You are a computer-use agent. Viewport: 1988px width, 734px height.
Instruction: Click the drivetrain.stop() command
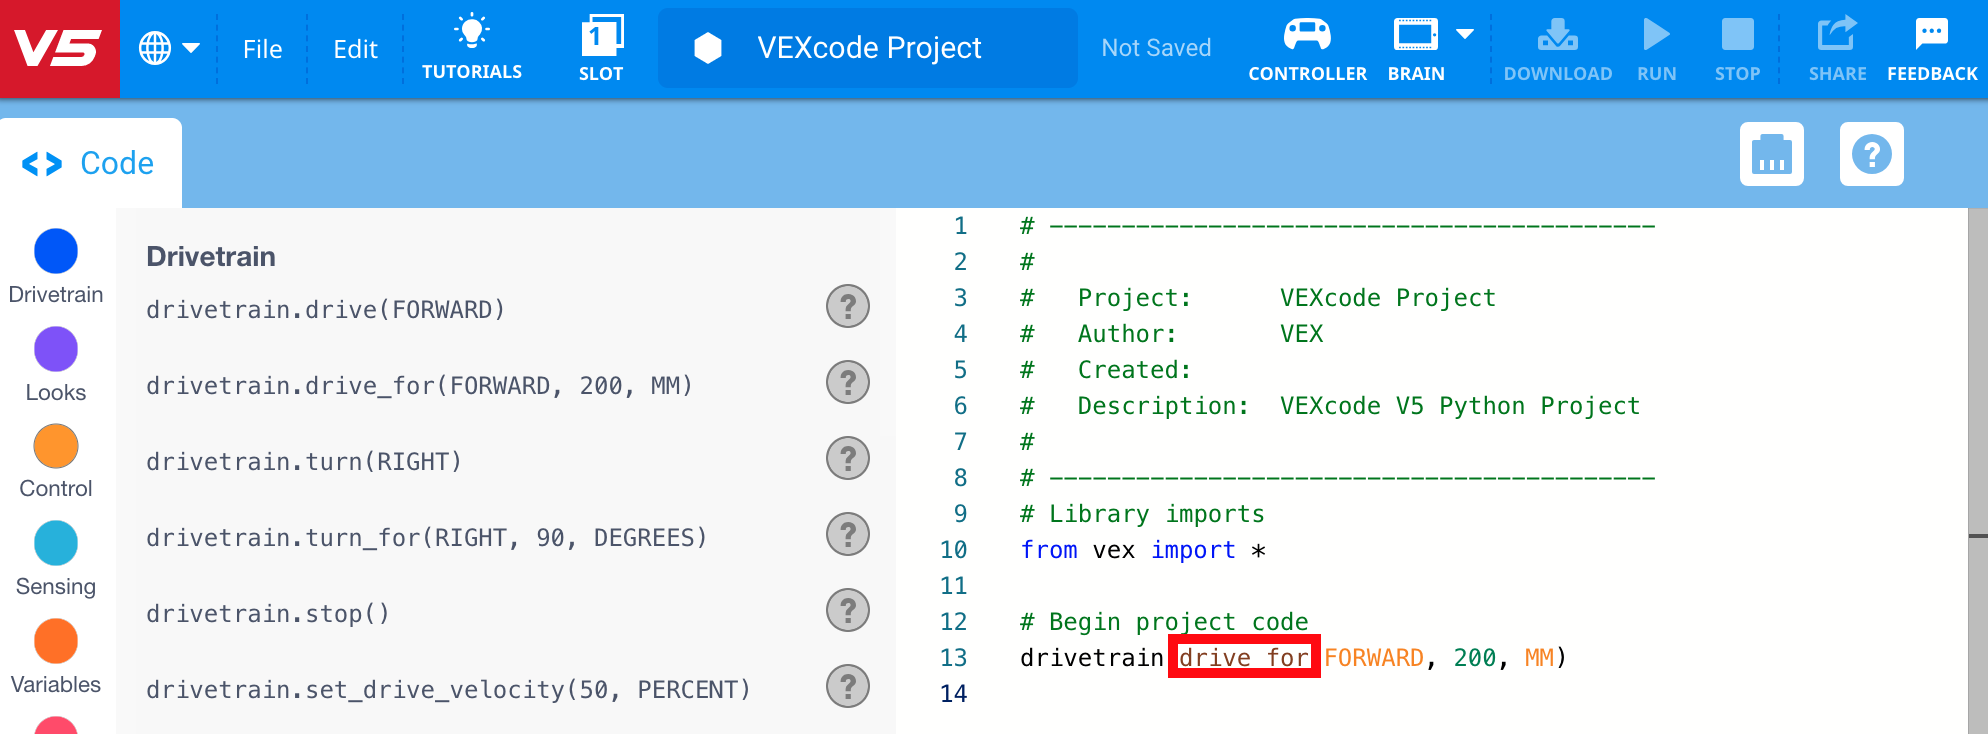coord(268,613)
